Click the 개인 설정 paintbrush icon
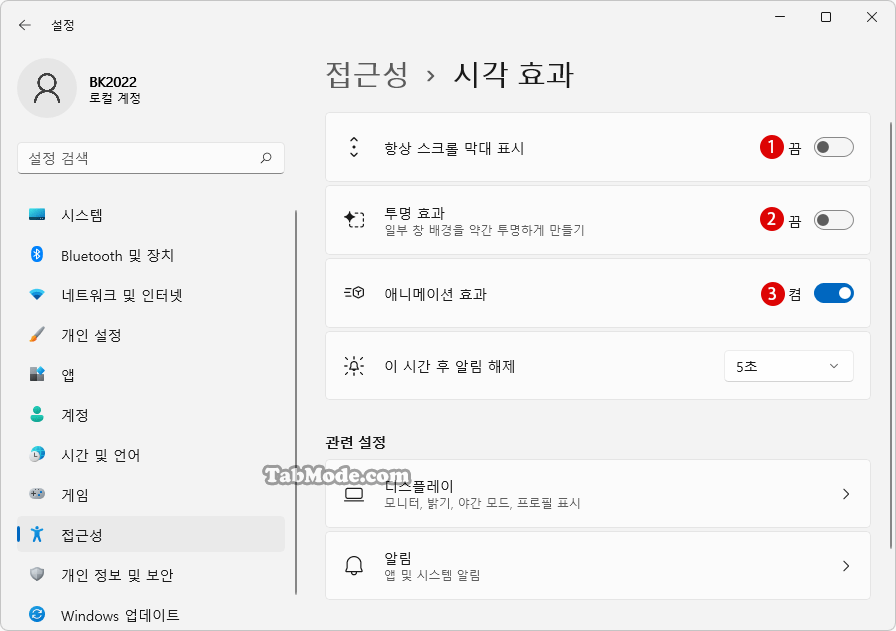This screenshot has height=631, width=896. (x=37, y=334)
